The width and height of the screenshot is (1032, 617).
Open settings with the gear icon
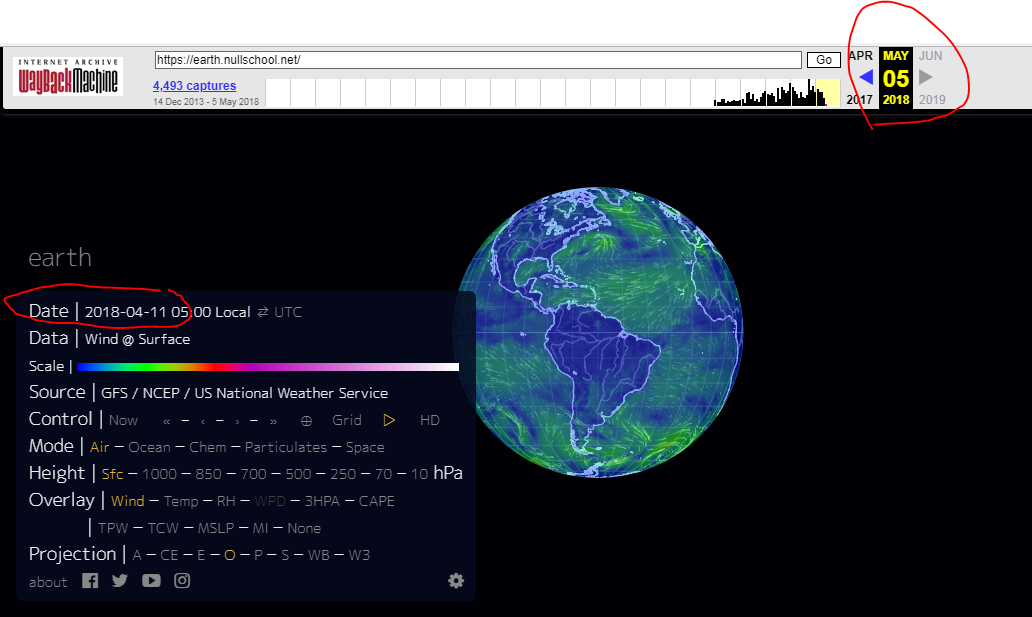[456, 581]
